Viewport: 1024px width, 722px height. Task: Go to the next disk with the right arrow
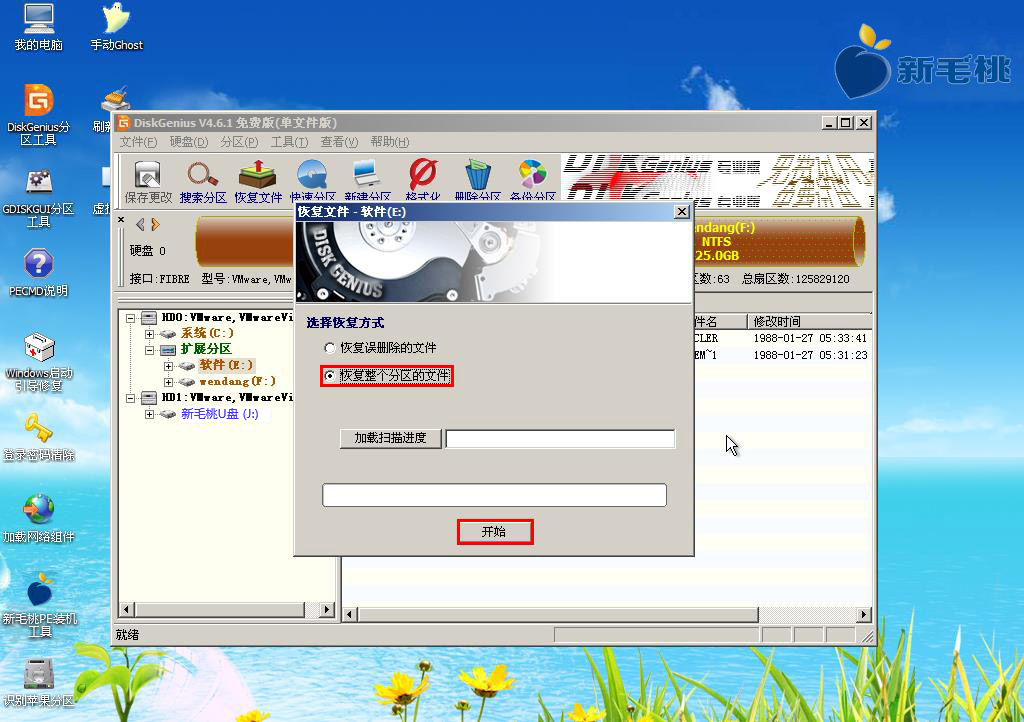click(155, 225)
